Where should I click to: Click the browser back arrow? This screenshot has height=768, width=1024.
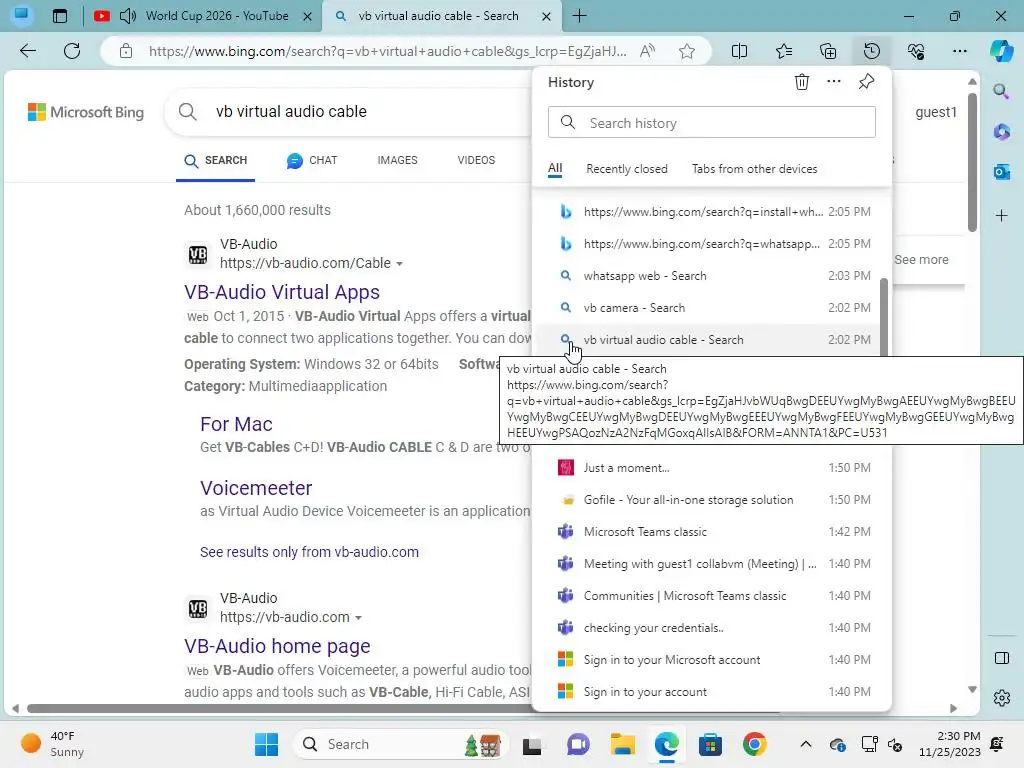[x=27, y=51]
